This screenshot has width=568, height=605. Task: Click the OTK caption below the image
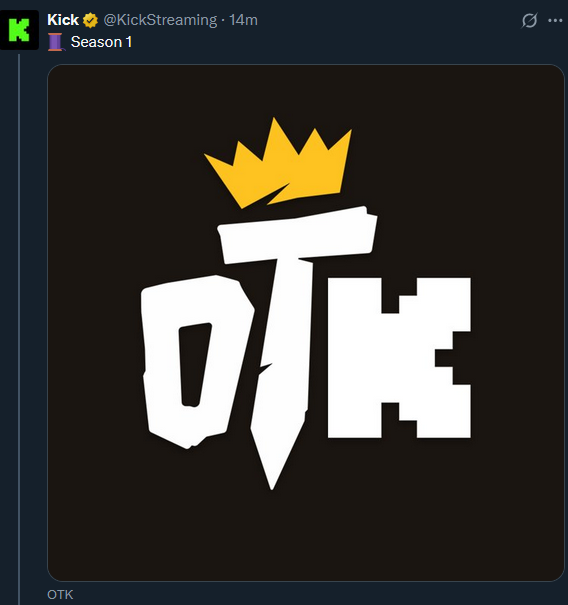[60, 595]
